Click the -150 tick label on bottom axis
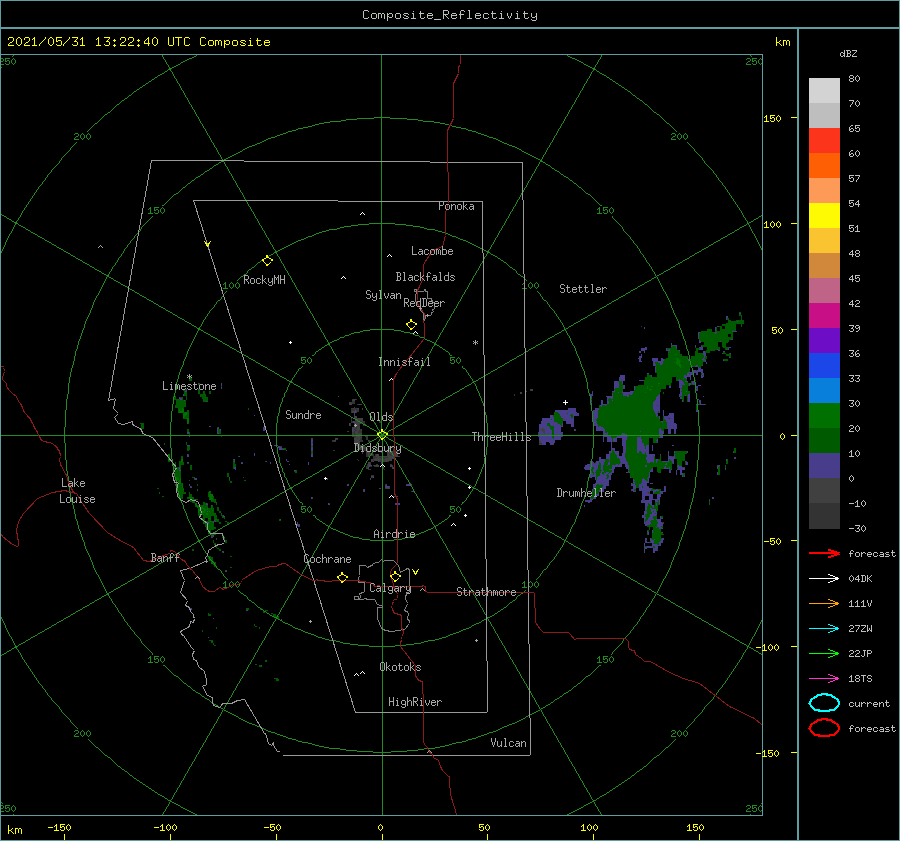The width and height of the screenshot is (900, 841). click(x=59, y=827)
